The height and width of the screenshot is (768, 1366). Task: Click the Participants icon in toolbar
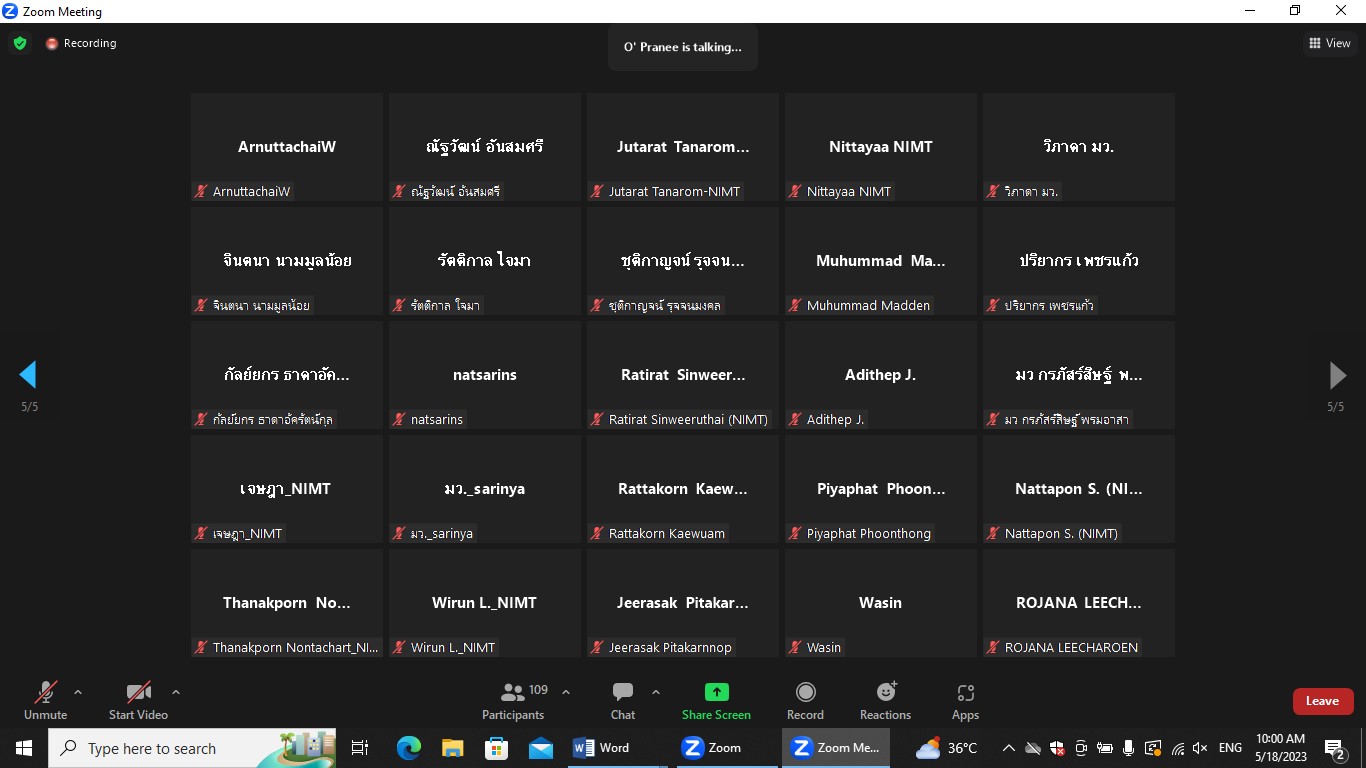(513, 693)
